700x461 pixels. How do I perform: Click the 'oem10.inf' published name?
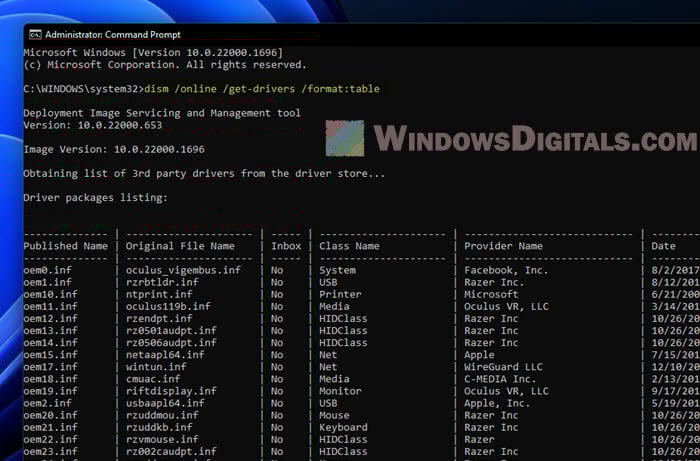click(x=50, y=294)
